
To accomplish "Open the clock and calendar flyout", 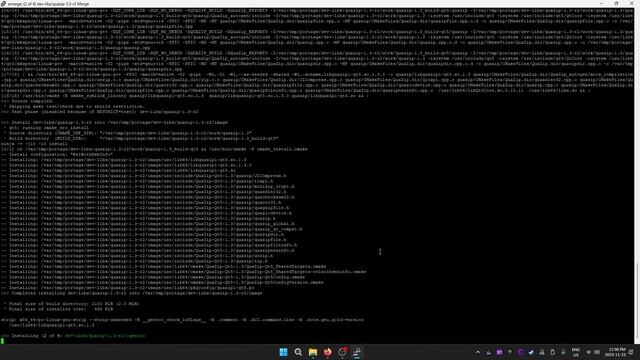I will tap(616, 352).
